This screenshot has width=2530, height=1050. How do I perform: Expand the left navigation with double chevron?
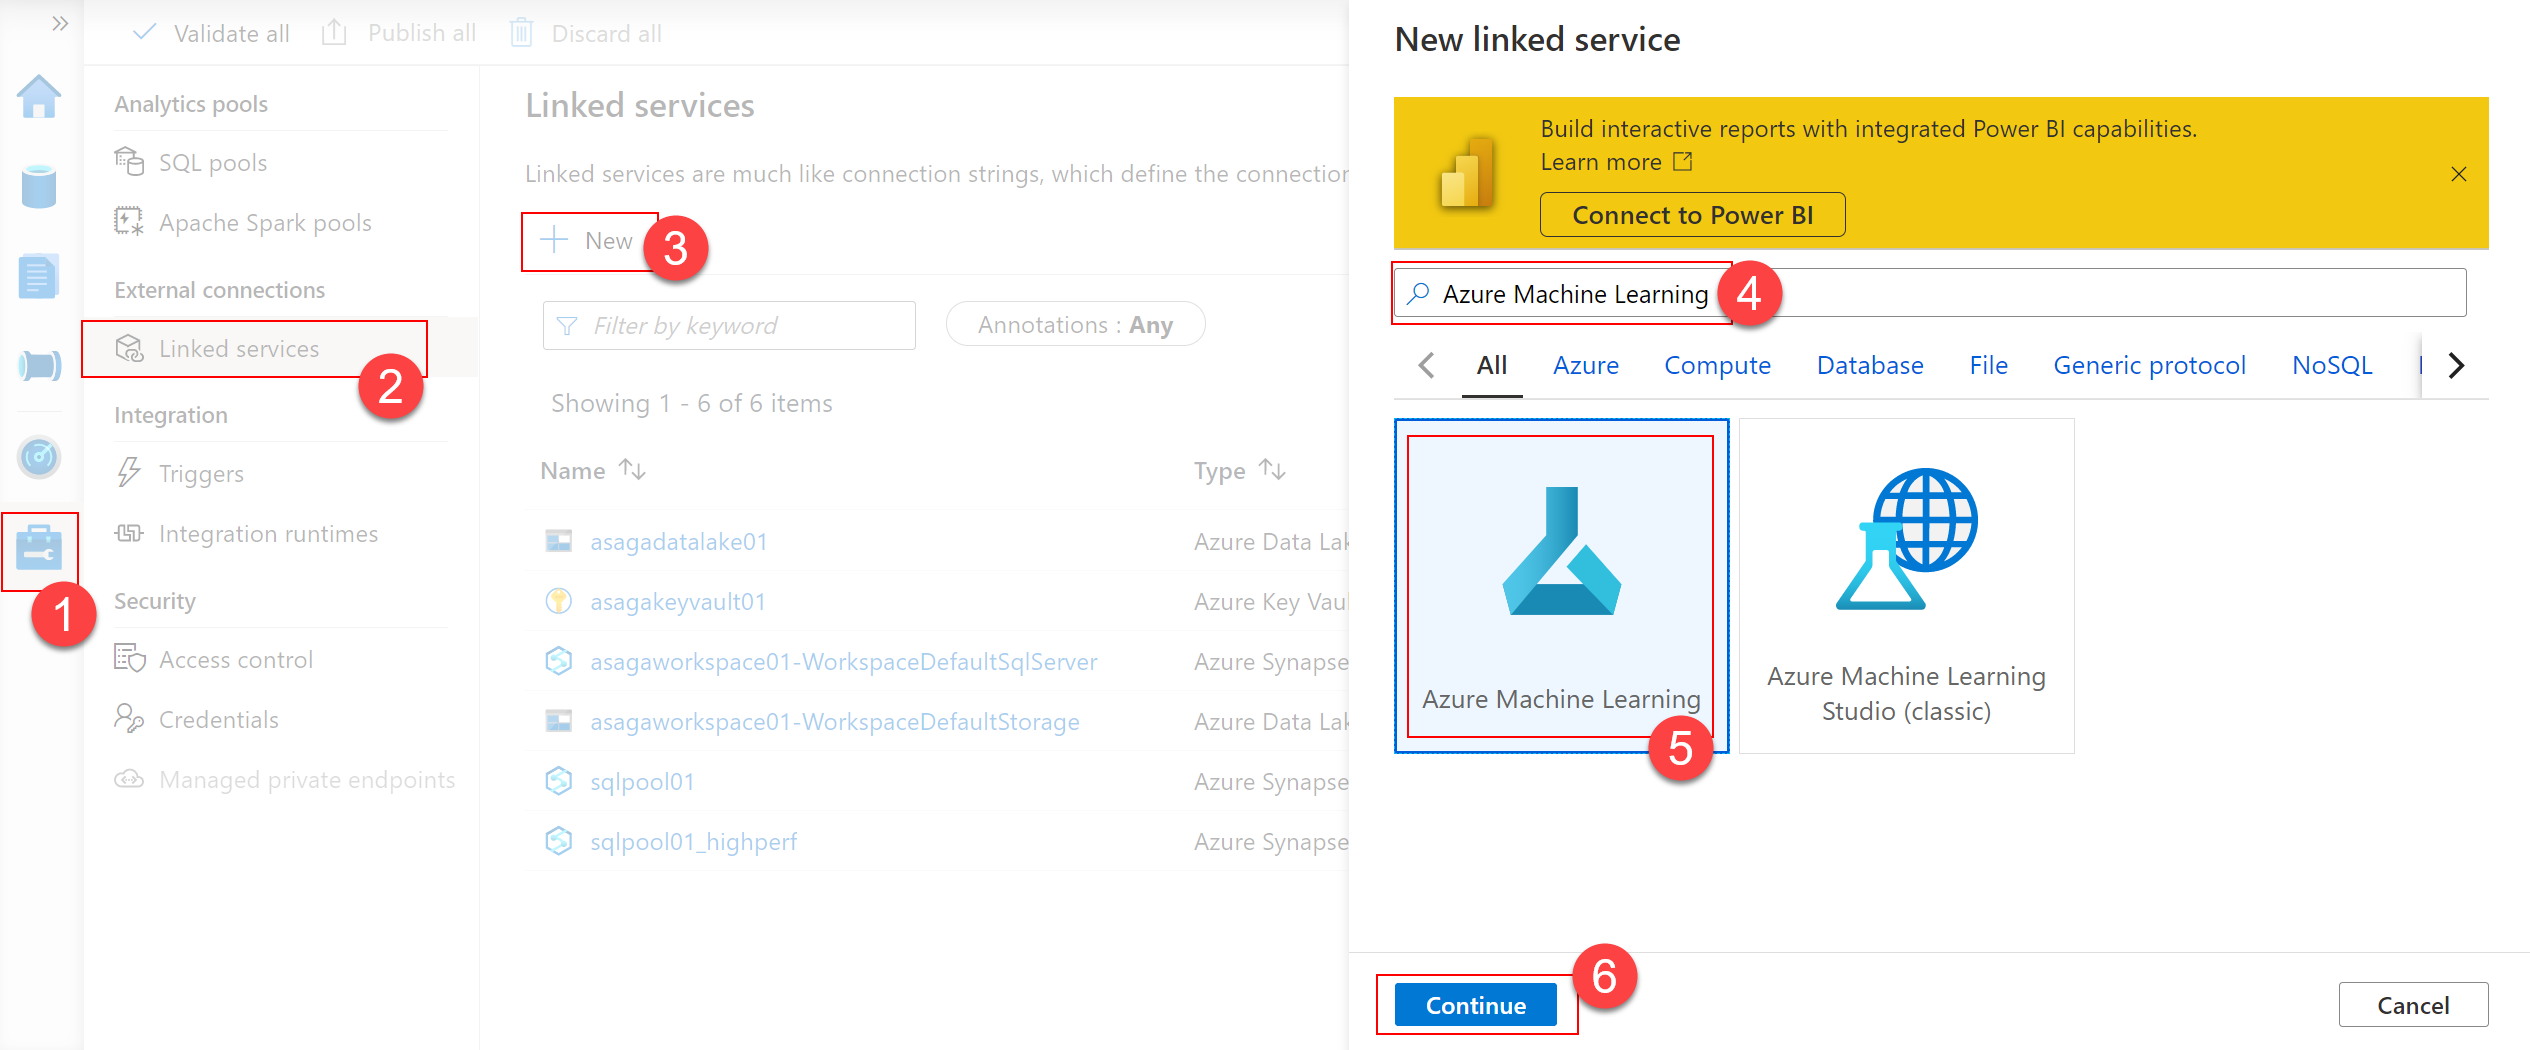(60, 23)
